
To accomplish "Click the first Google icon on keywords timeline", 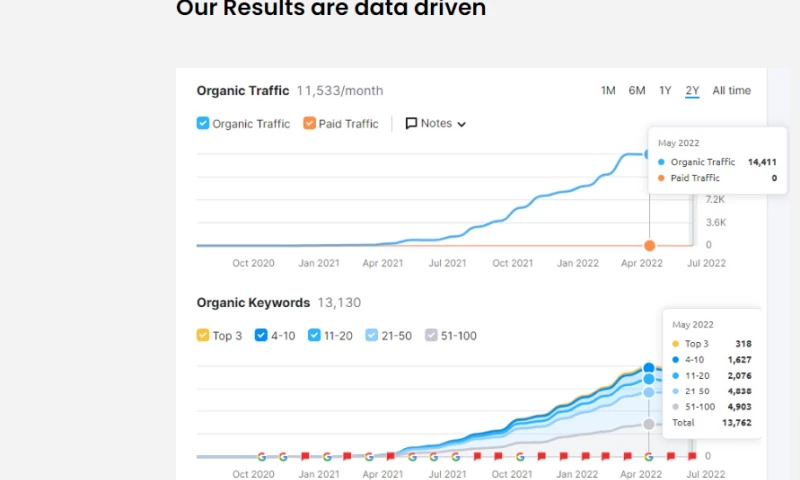I will tap(262, 456).
